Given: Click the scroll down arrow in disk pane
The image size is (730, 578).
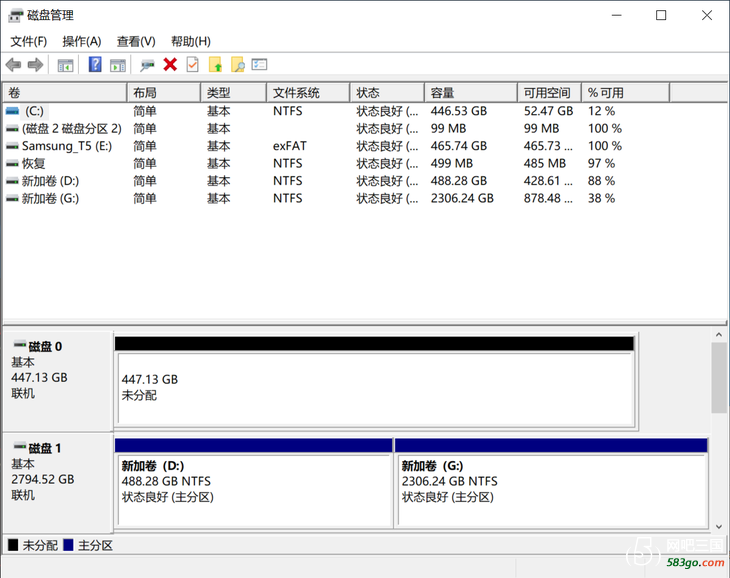Looking at the screenshot, I should (x=719, y=527).
